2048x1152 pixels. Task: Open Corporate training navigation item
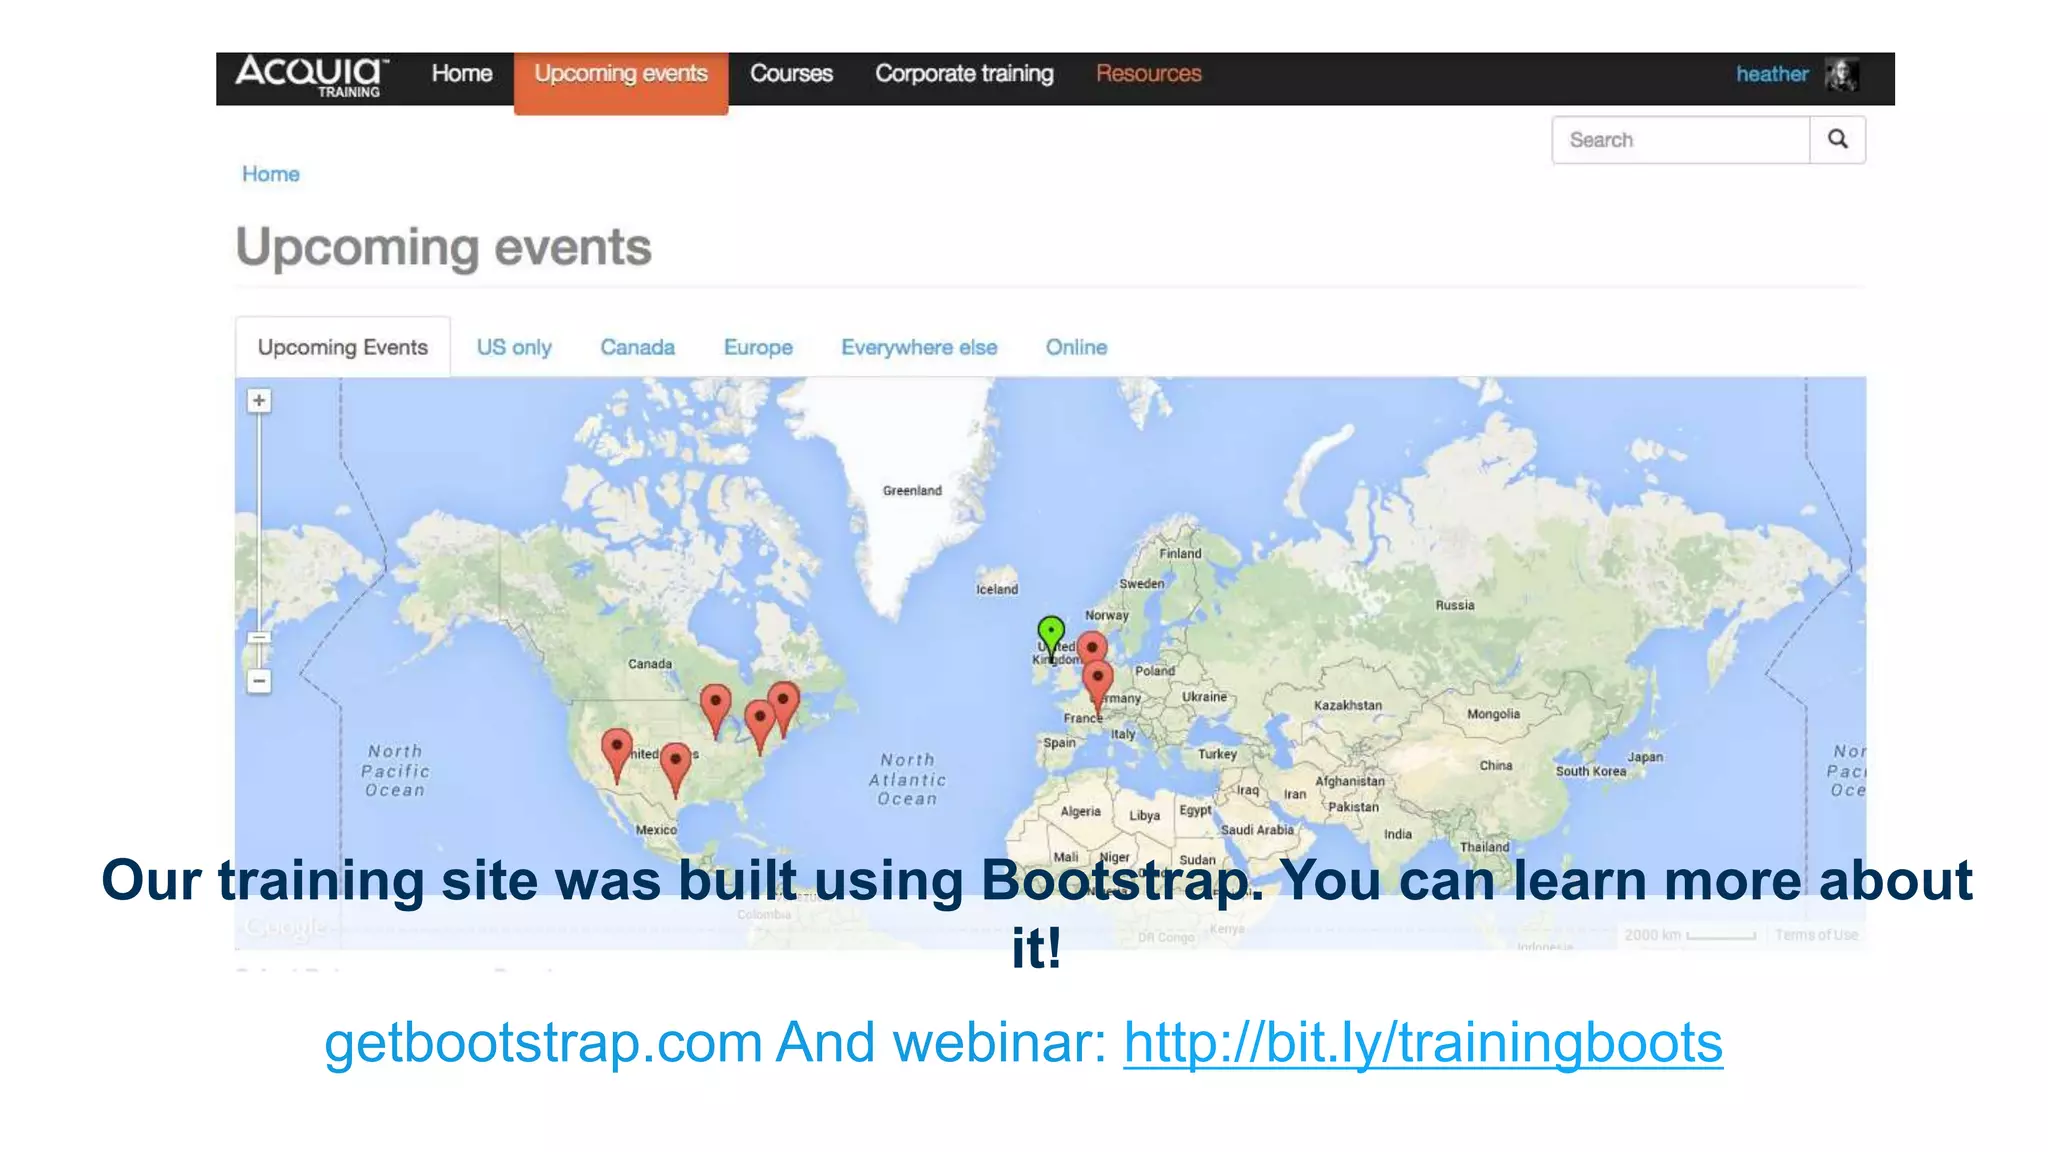tap(964, 74)
